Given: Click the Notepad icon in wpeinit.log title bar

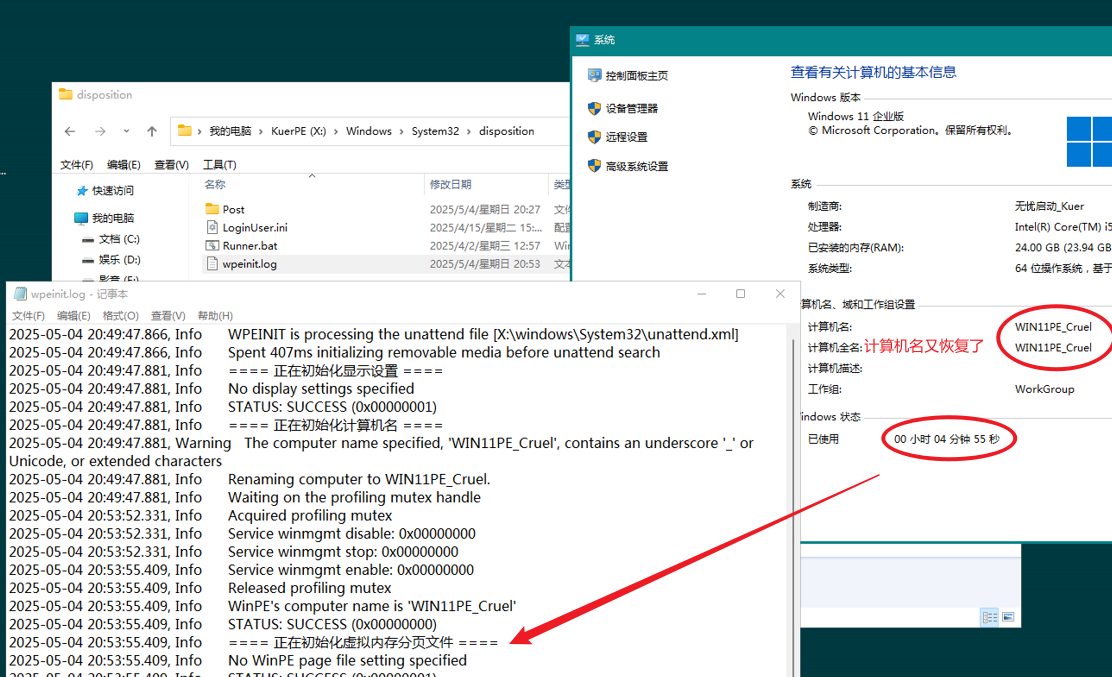Looking at the screenshot, I should pos(21,293).
